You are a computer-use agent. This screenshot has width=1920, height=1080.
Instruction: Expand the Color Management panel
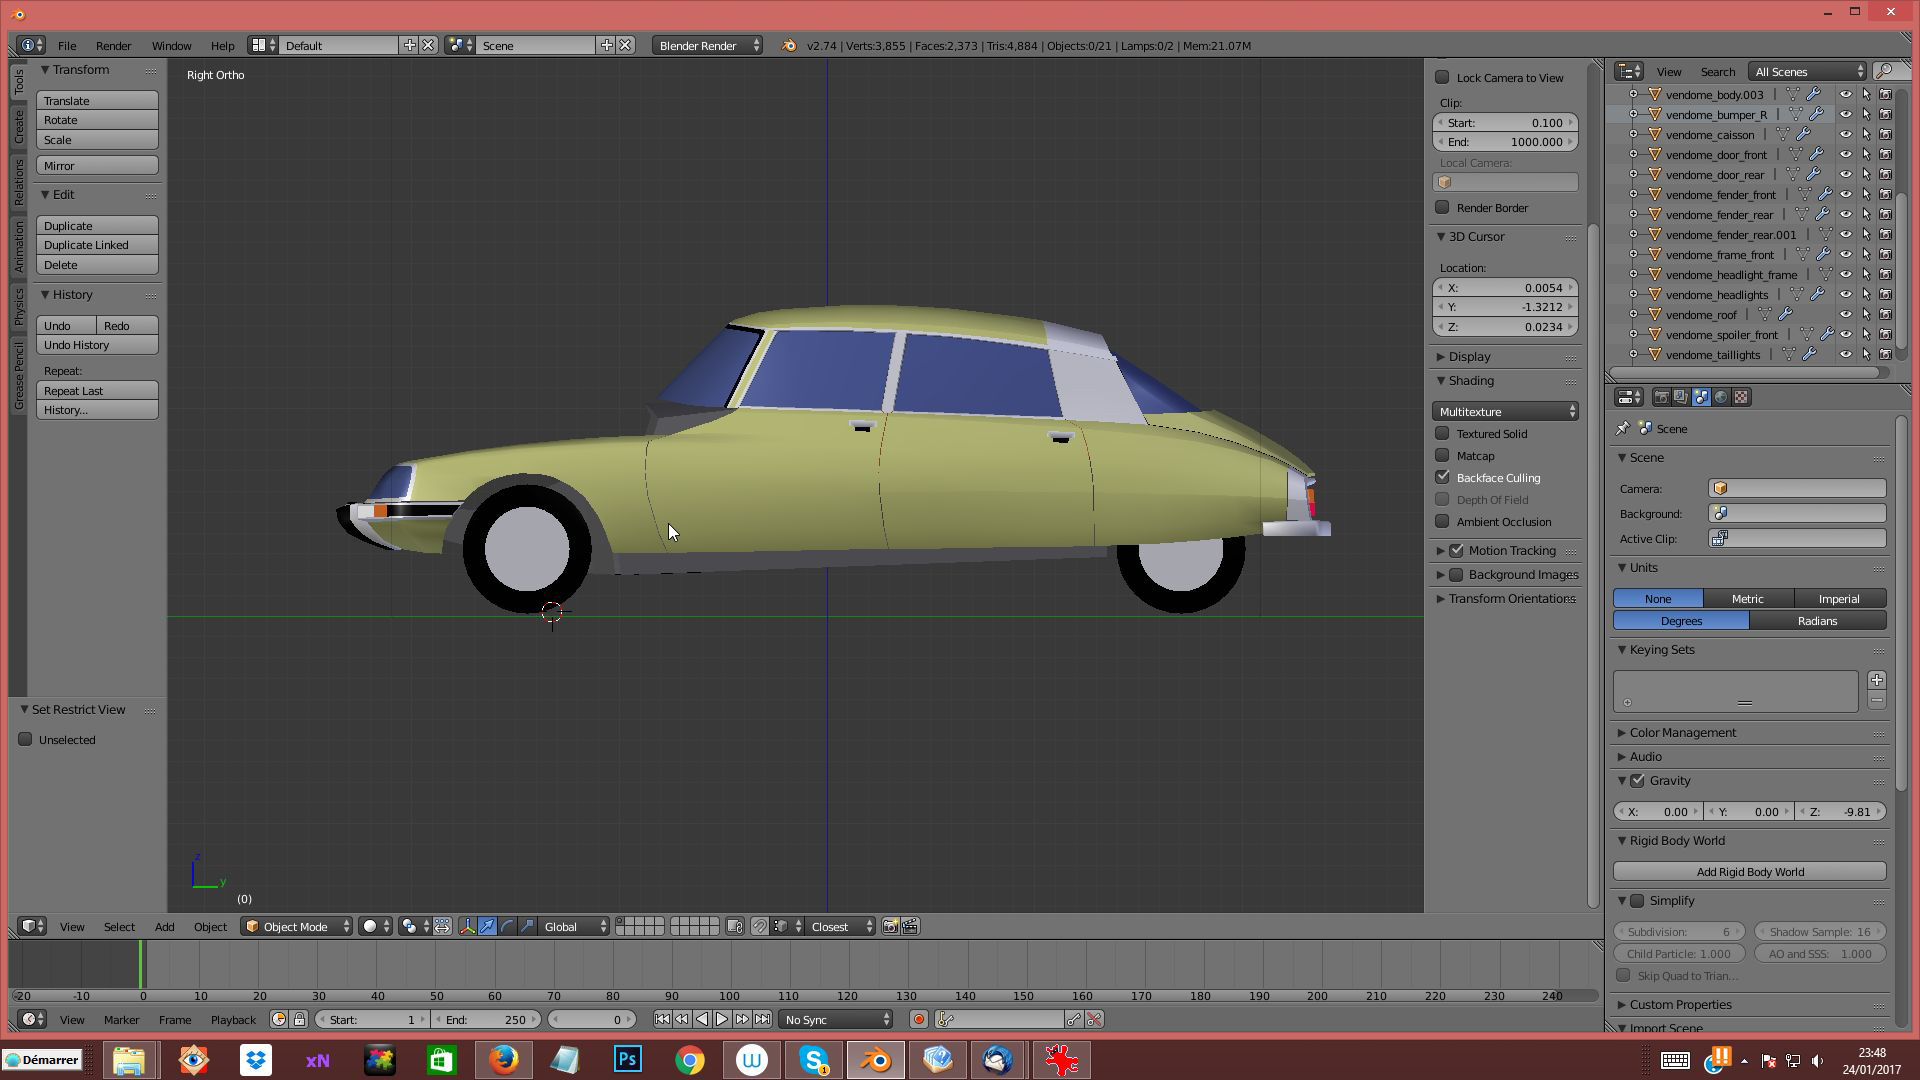(x=1682, y=732)
